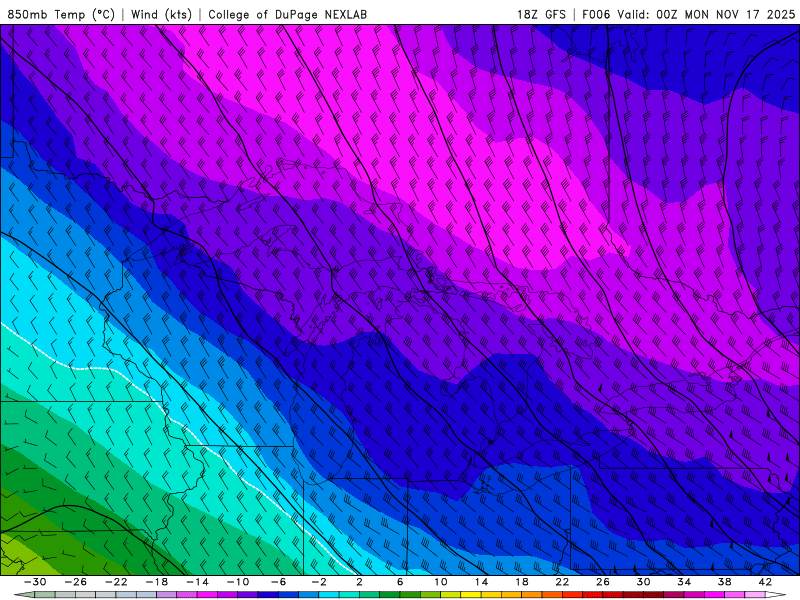This screenshot has width=800, height=600.
Task: Click the 38 colorbar label
Action: [724, 582]
